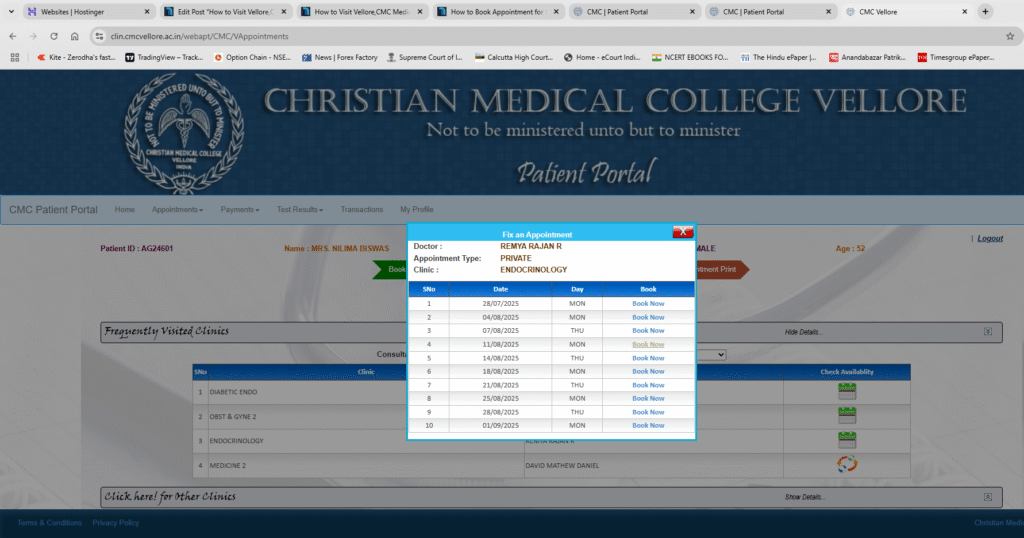Check availability calendar for Diabetic Endo
This screenshot has height=538, width=1024.
[x=847, y=391]
